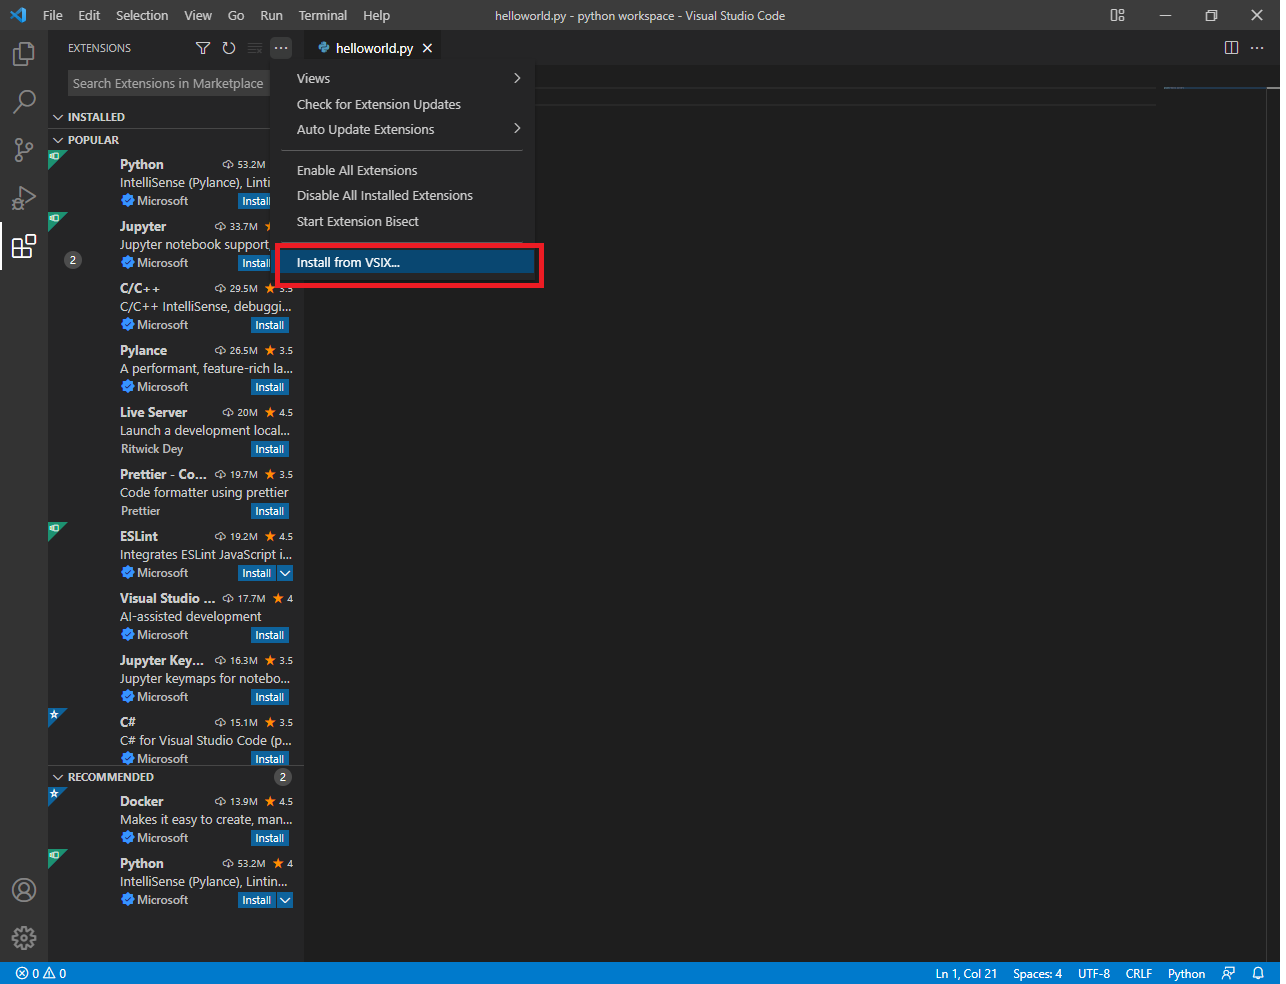The image size is (1286, 984).
Task: Select the Jupyter extension entry
Action: click(x=176, y=244)
